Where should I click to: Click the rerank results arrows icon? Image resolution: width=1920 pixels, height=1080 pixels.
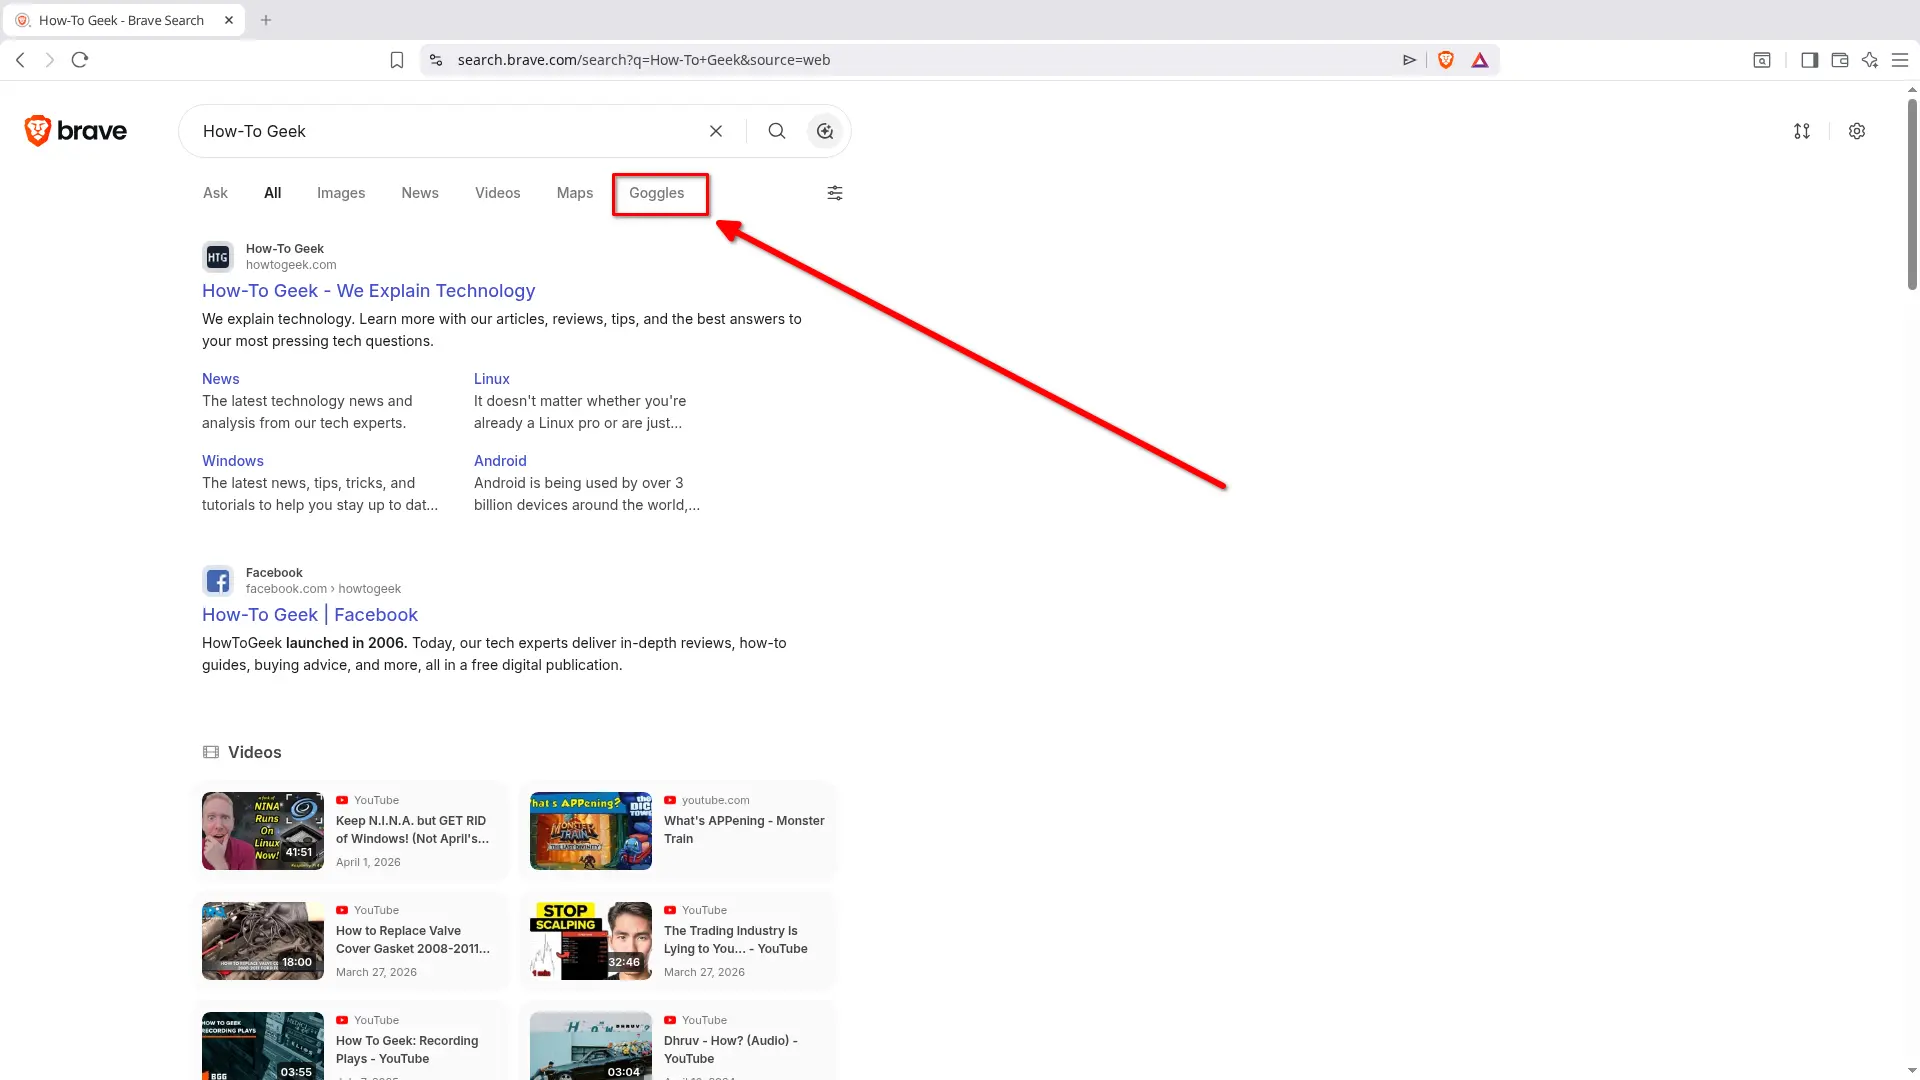click(1802, 131)
